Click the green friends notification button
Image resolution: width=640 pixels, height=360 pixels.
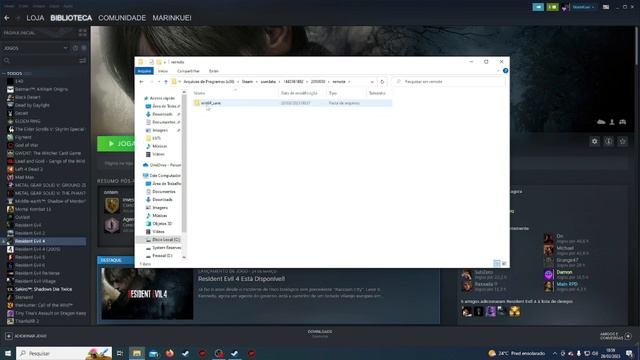click(552, 7)
